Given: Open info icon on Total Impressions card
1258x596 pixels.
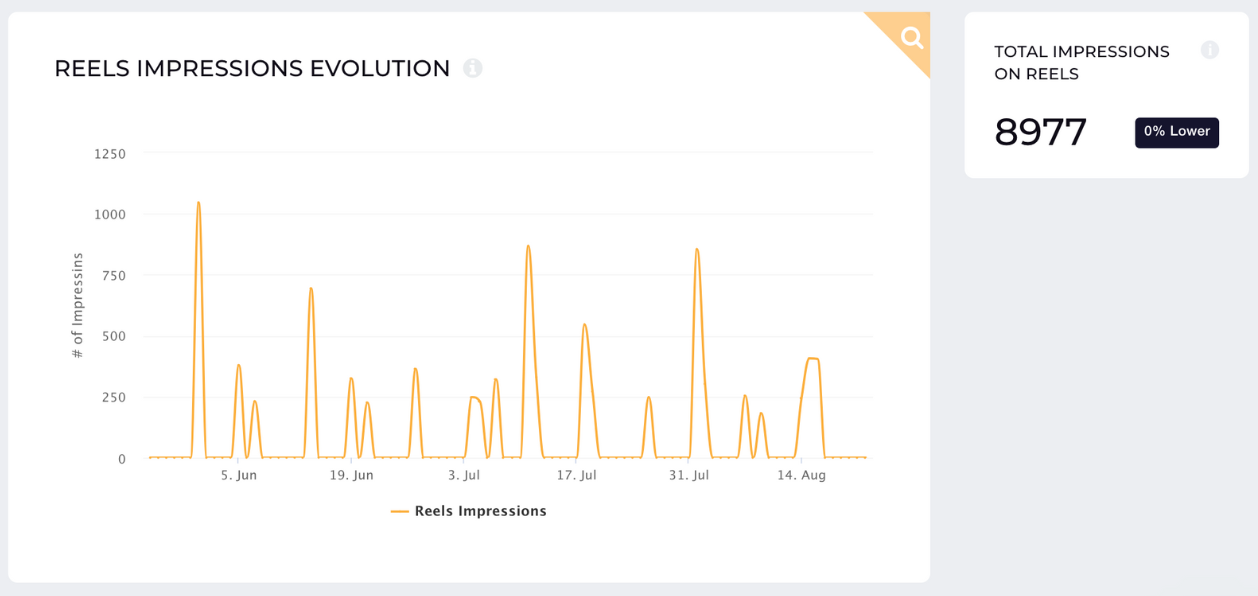Looking at the screenshot, I should tap(1210, 50).
